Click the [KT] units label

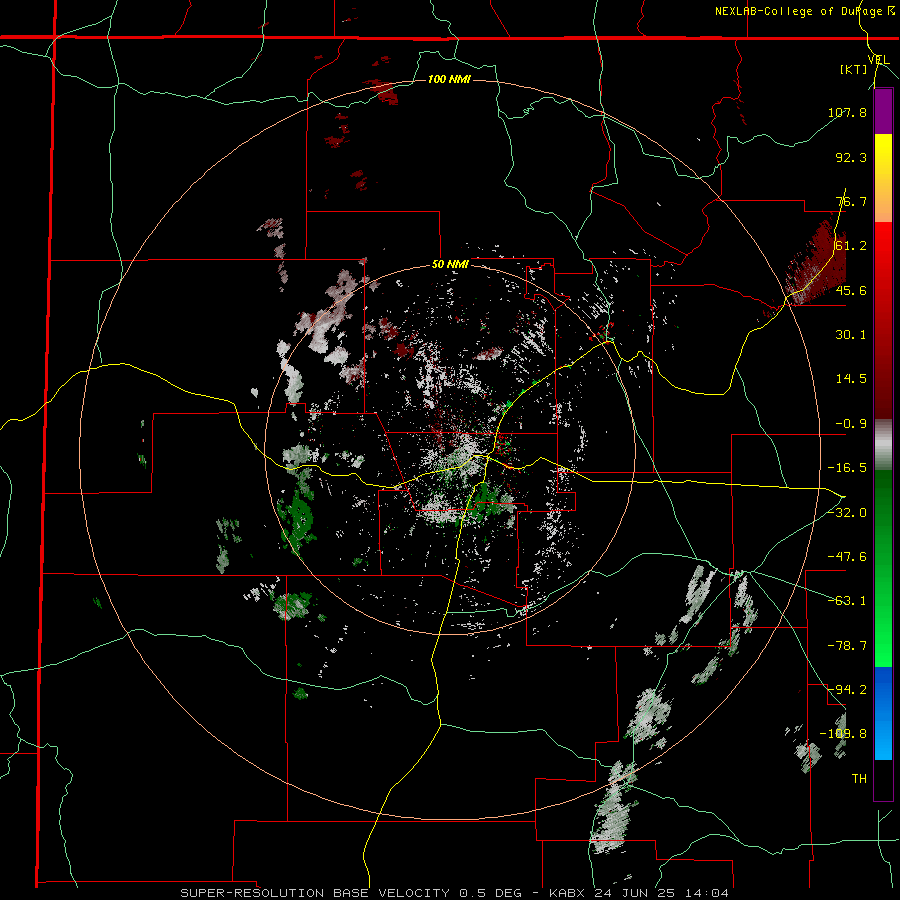click(x=854, y=69)
